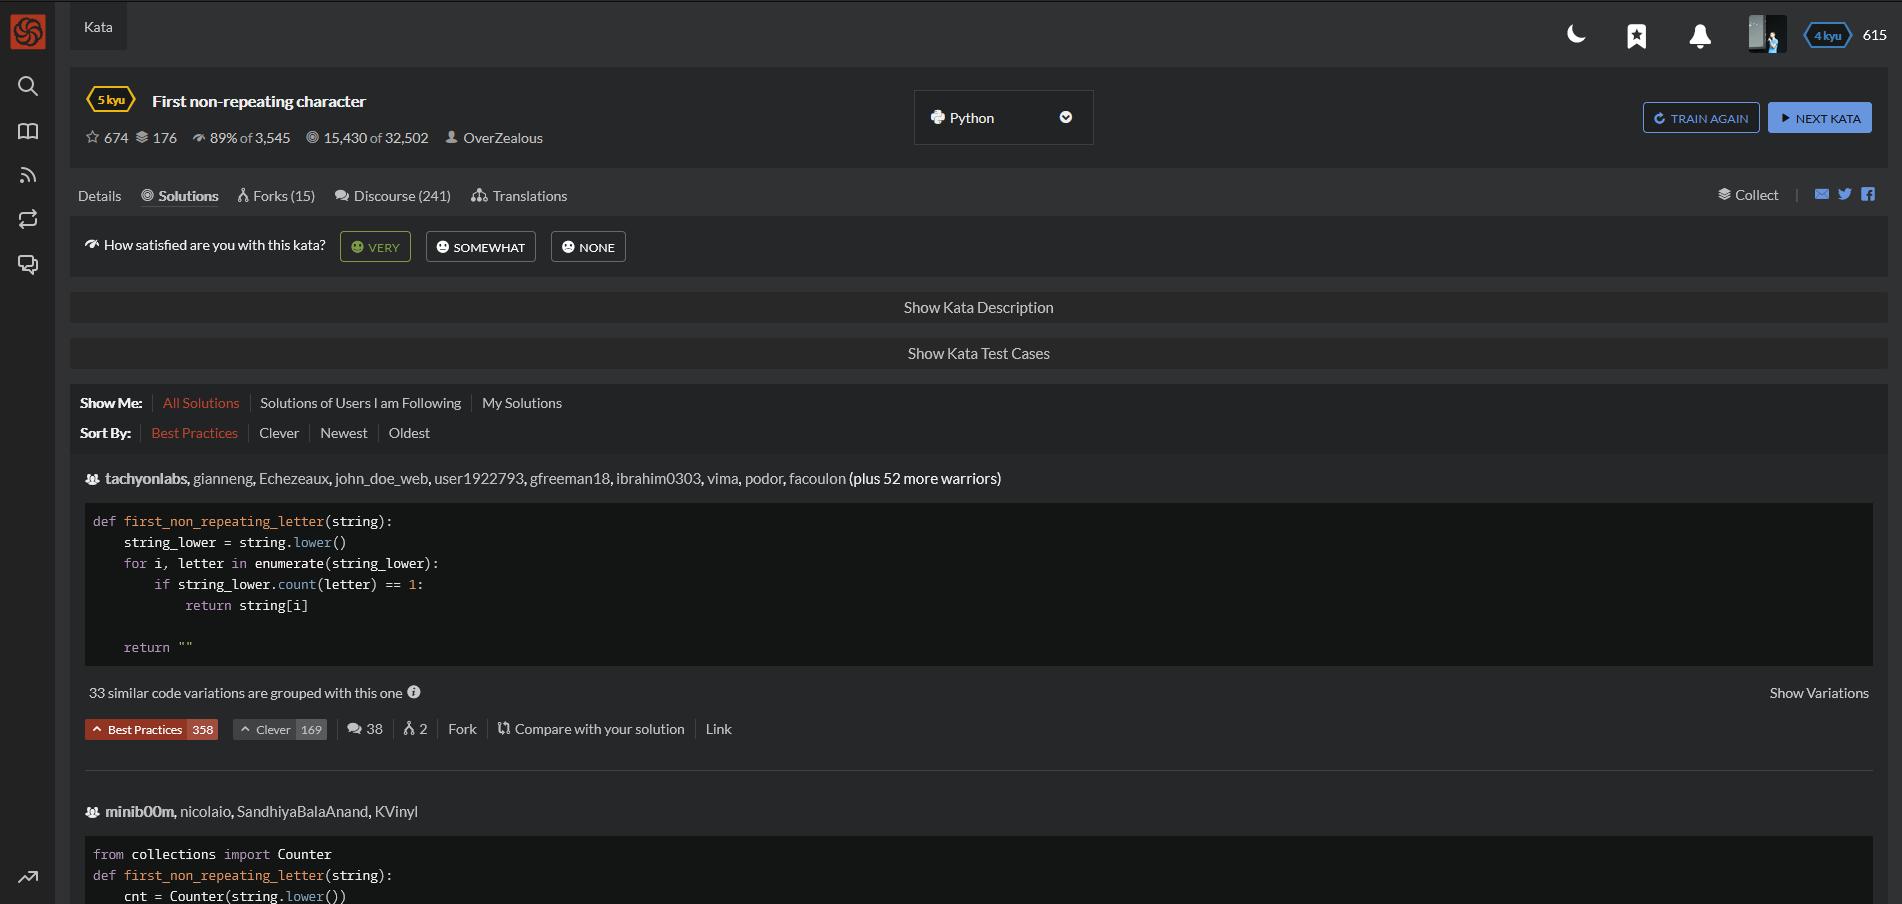Screen dimensions: 1902x904
Task: Open the Python language dropdown
Action: click(x=1003, y=118)
